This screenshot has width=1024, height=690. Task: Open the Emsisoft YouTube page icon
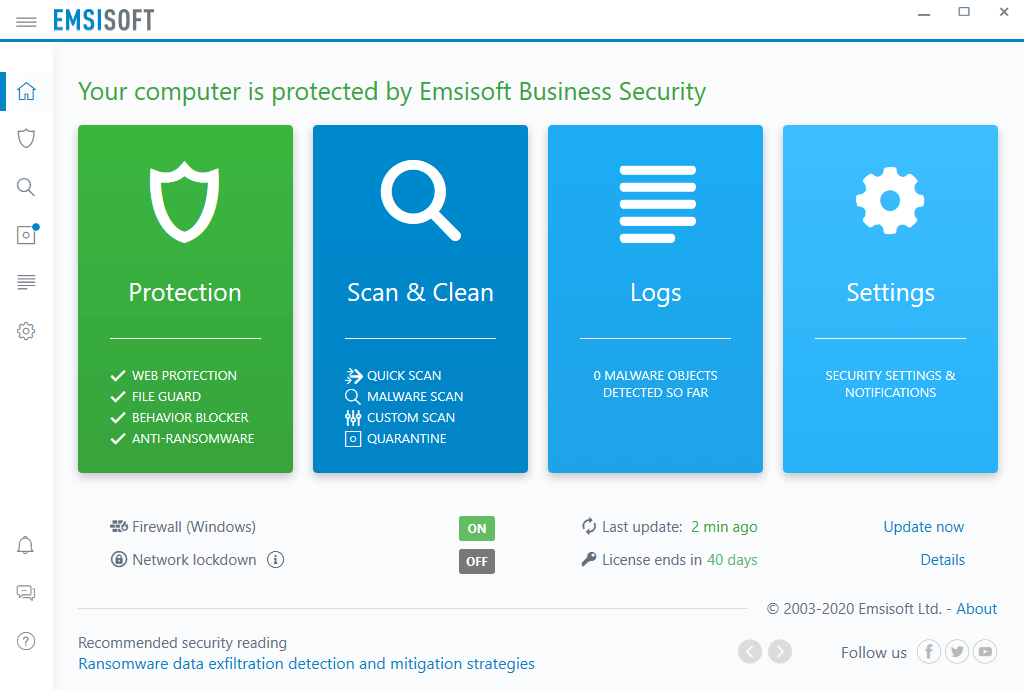pyautogui.click(x=986, y=652)
